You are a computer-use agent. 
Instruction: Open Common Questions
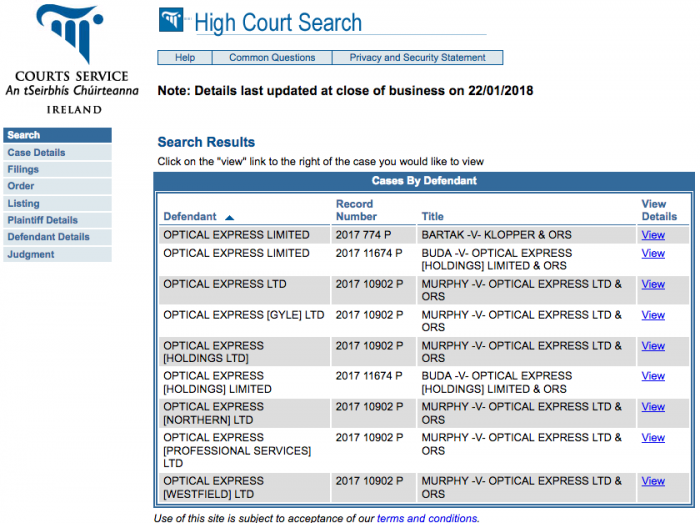pyautogui.click(x=272, y=58)
